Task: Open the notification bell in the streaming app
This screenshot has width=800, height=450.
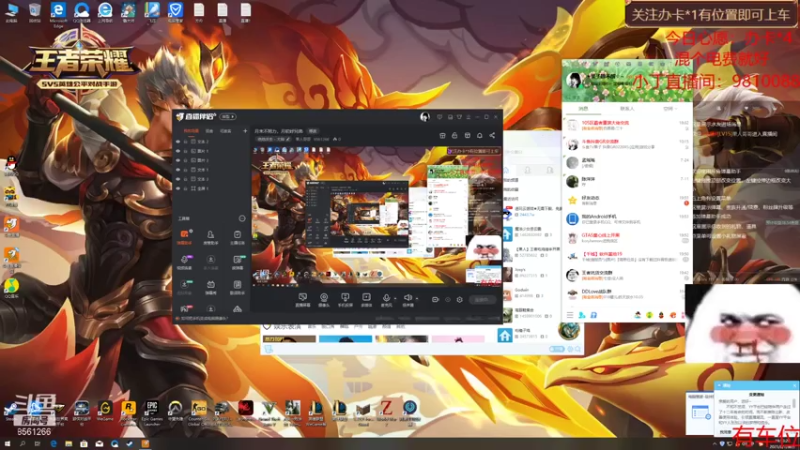Action: click(480, 136)
